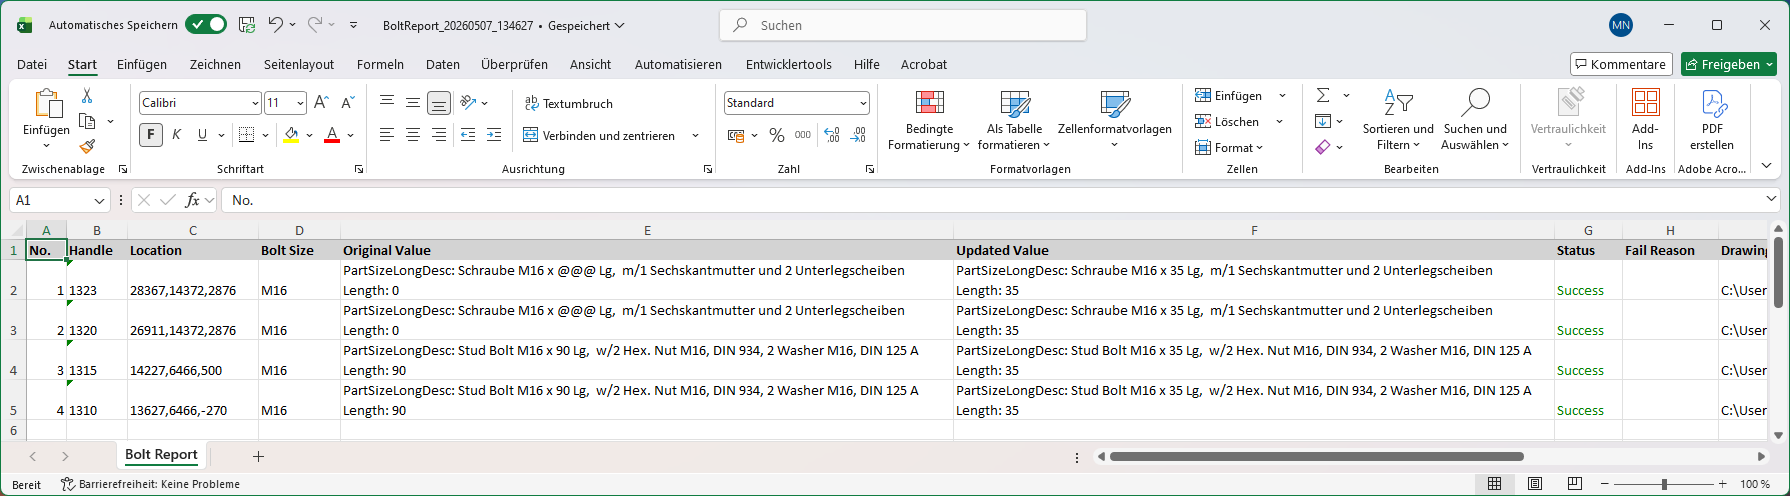This screenshot has width=1790, height=496.
Task: Open the Standard number format dropdown
Action: (x=863, y=103)
